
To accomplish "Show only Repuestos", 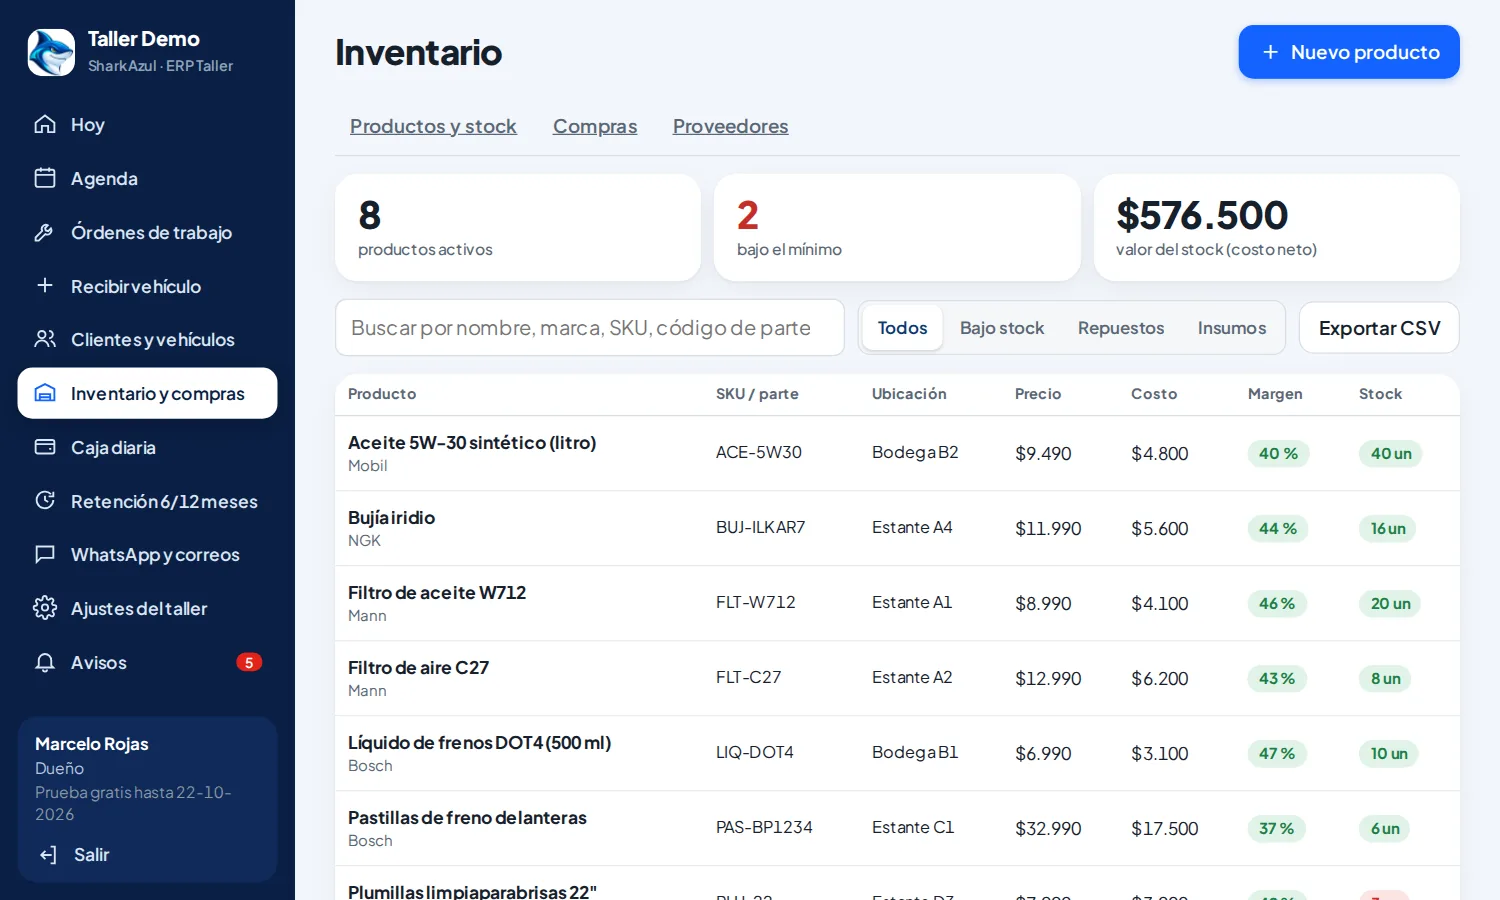I will (x=1121, y=328).
